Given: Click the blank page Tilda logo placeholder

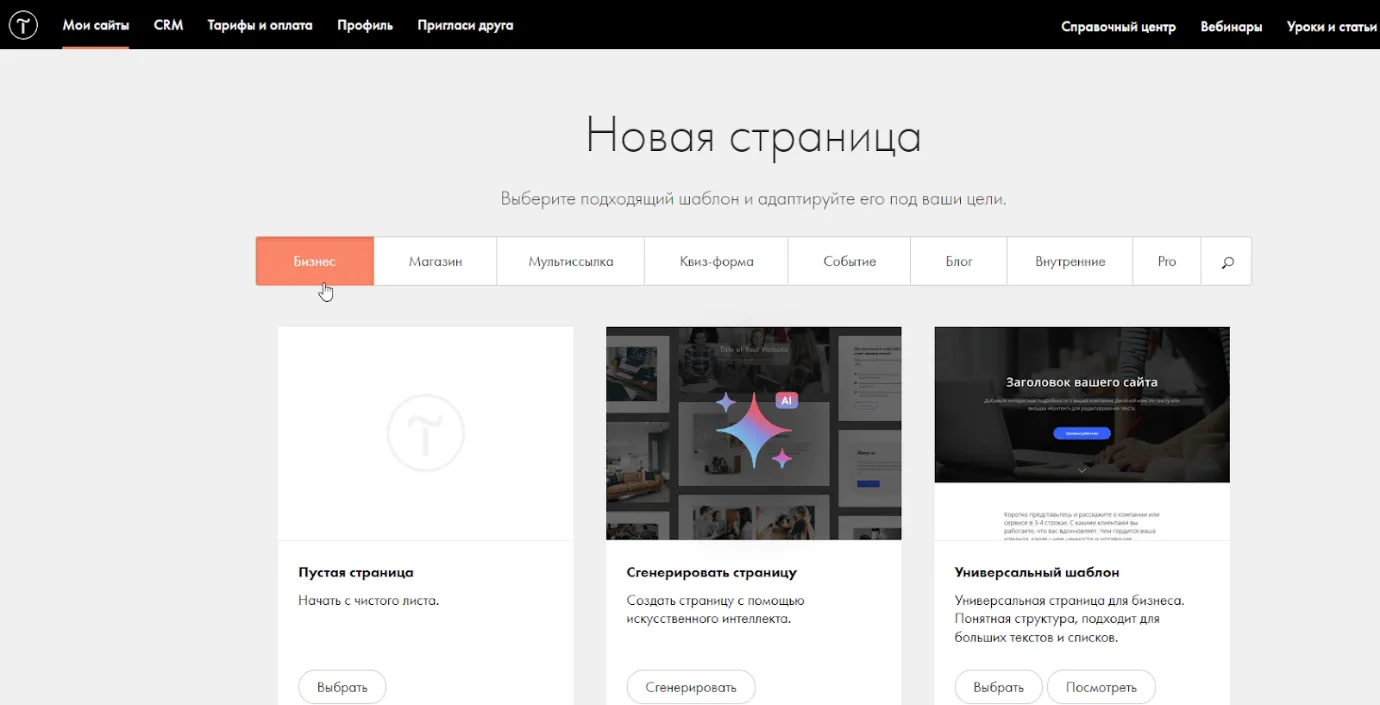Looking at the screenshot, I should point(425,433).
